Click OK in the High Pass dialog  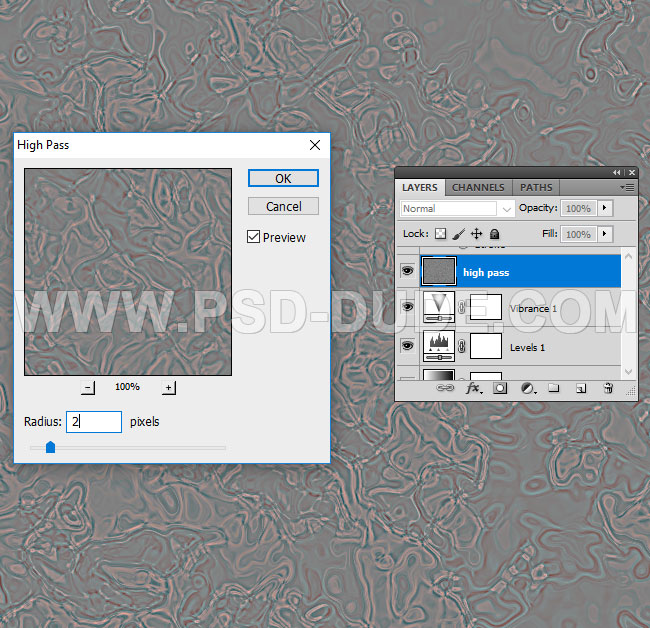pos(283,178)
